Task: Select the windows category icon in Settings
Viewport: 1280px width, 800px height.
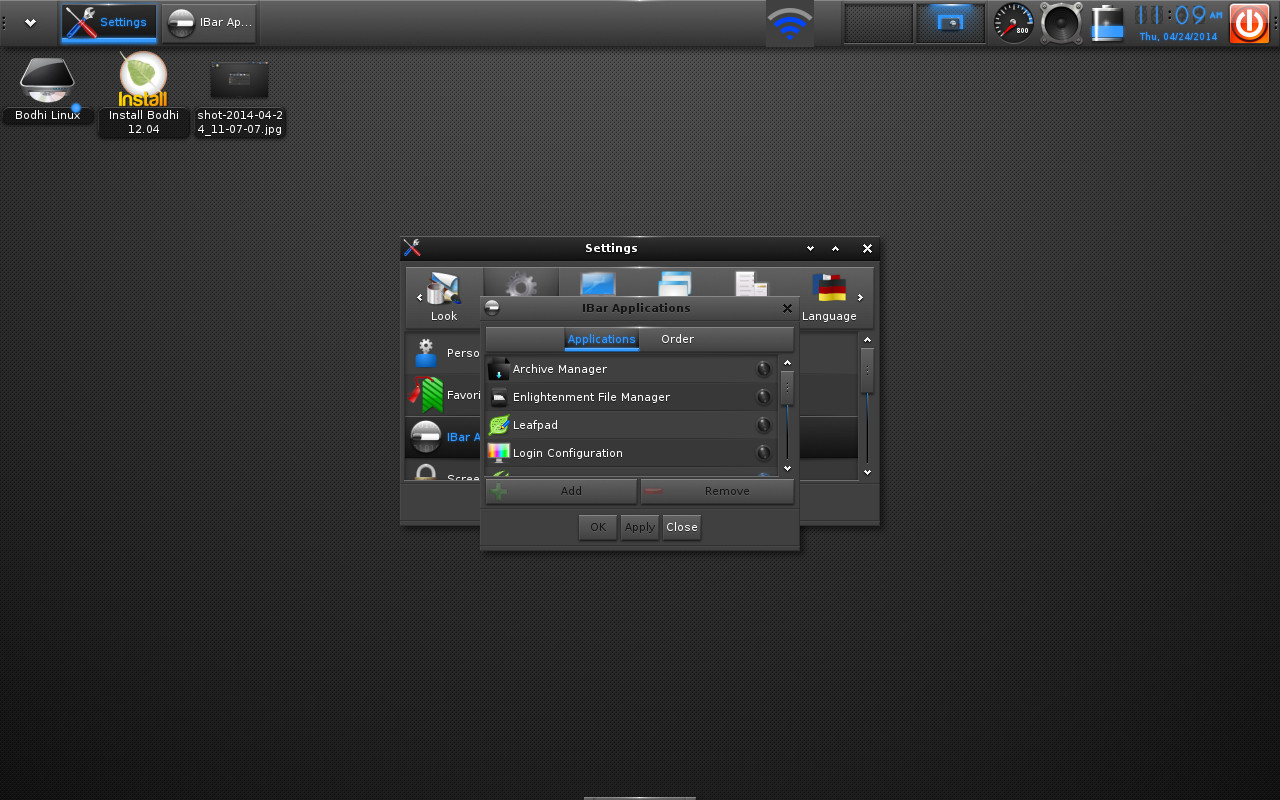Action: click(675, 285)
